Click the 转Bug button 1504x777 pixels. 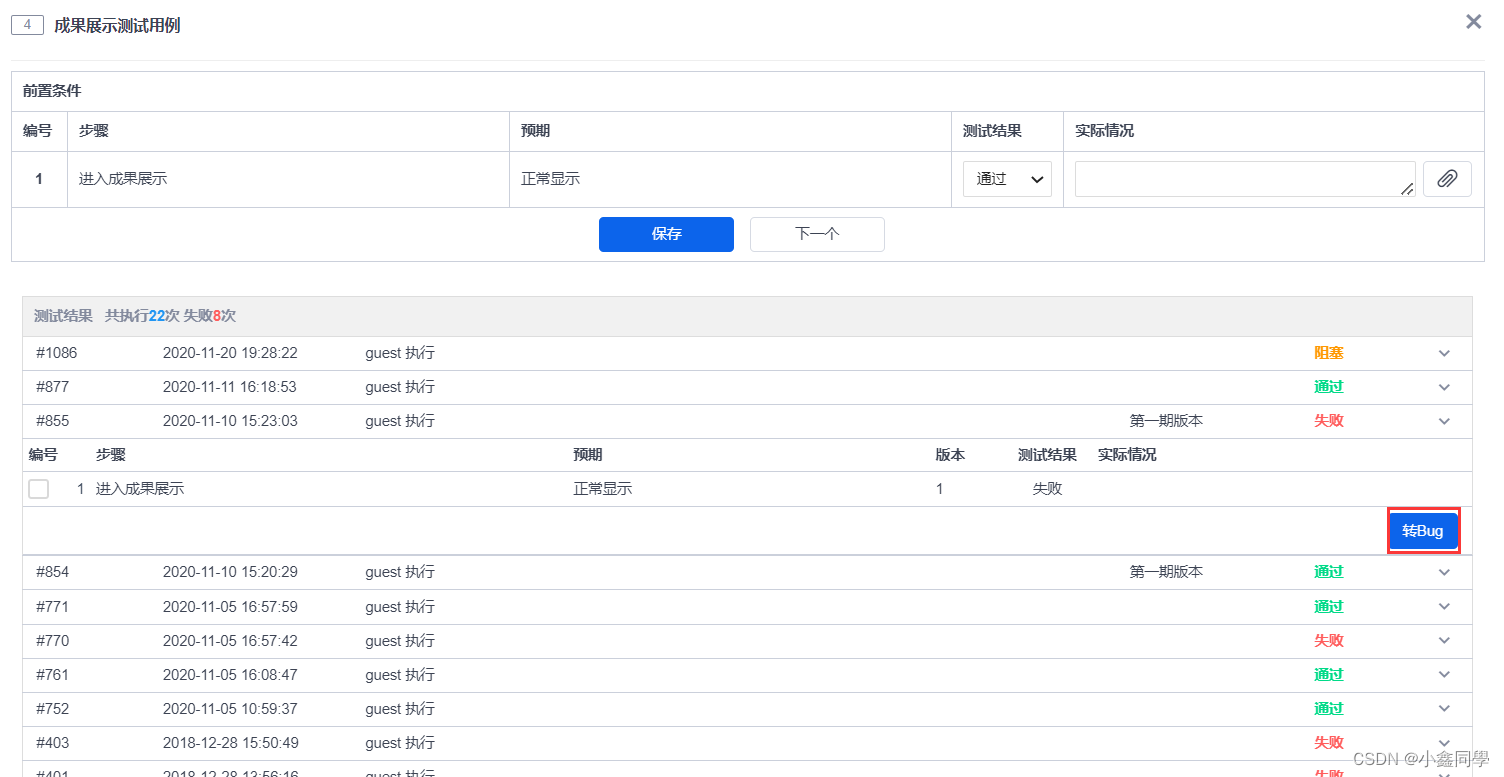tap(1423, 531)
